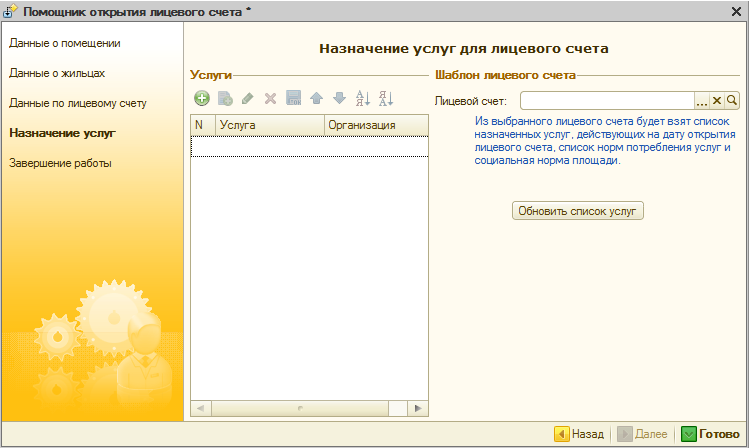Move service down with the down arrow

coord(339,99)
